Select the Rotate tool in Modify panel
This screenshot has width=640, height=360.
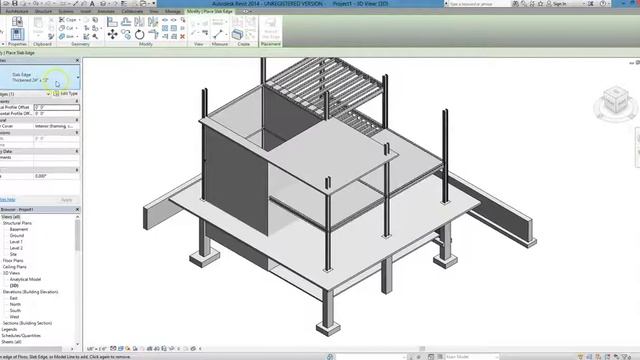pyautogui.click(x=140, y=34)
